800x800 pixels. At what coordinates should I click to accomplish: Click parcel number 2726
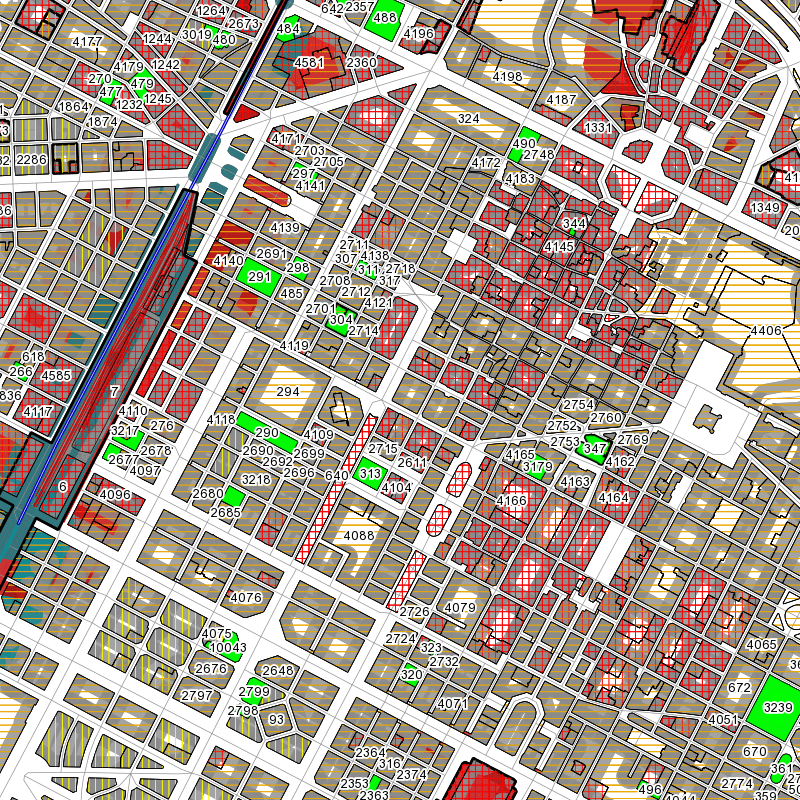pos(414,612)
